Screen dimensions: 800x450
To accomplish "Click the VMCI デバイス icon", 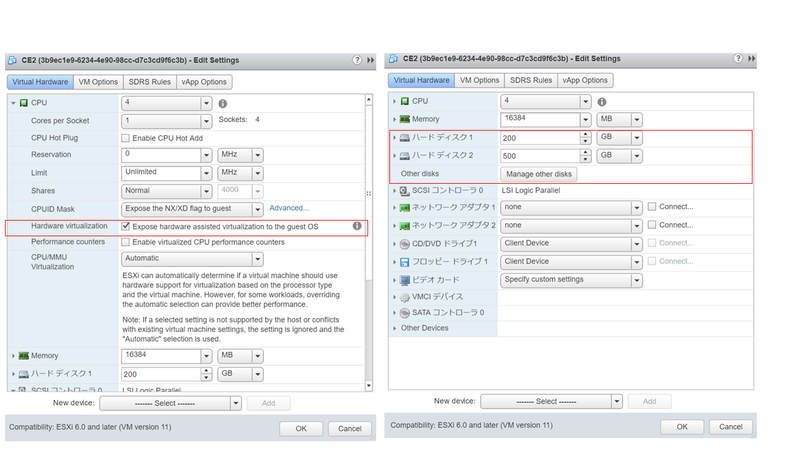I will point(405,297).
